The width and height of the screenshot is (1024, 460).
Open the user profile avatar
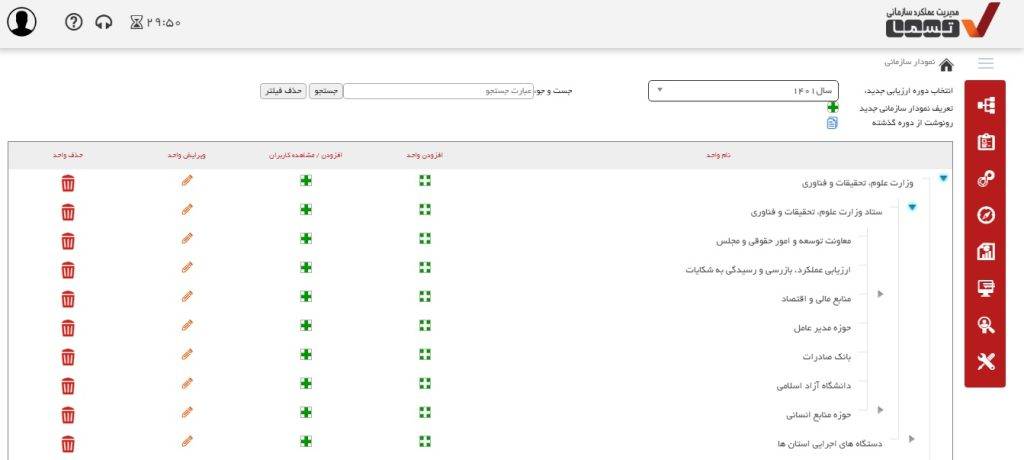click(22, 22)
